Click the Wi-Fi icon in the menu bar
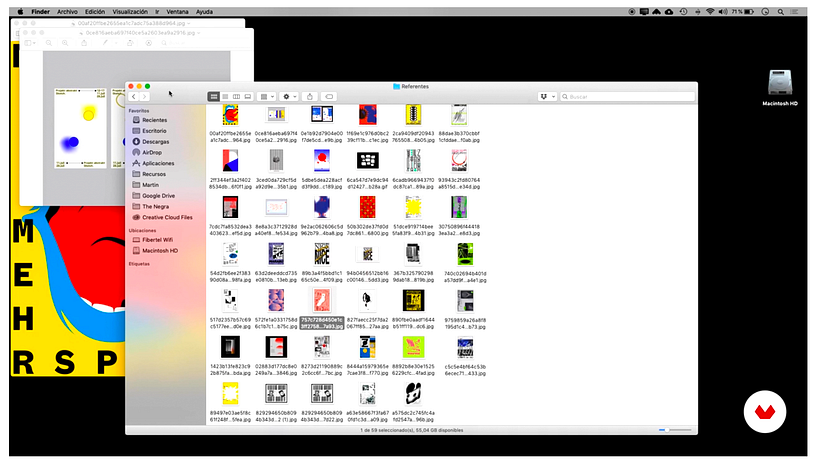 click(710, 12)
